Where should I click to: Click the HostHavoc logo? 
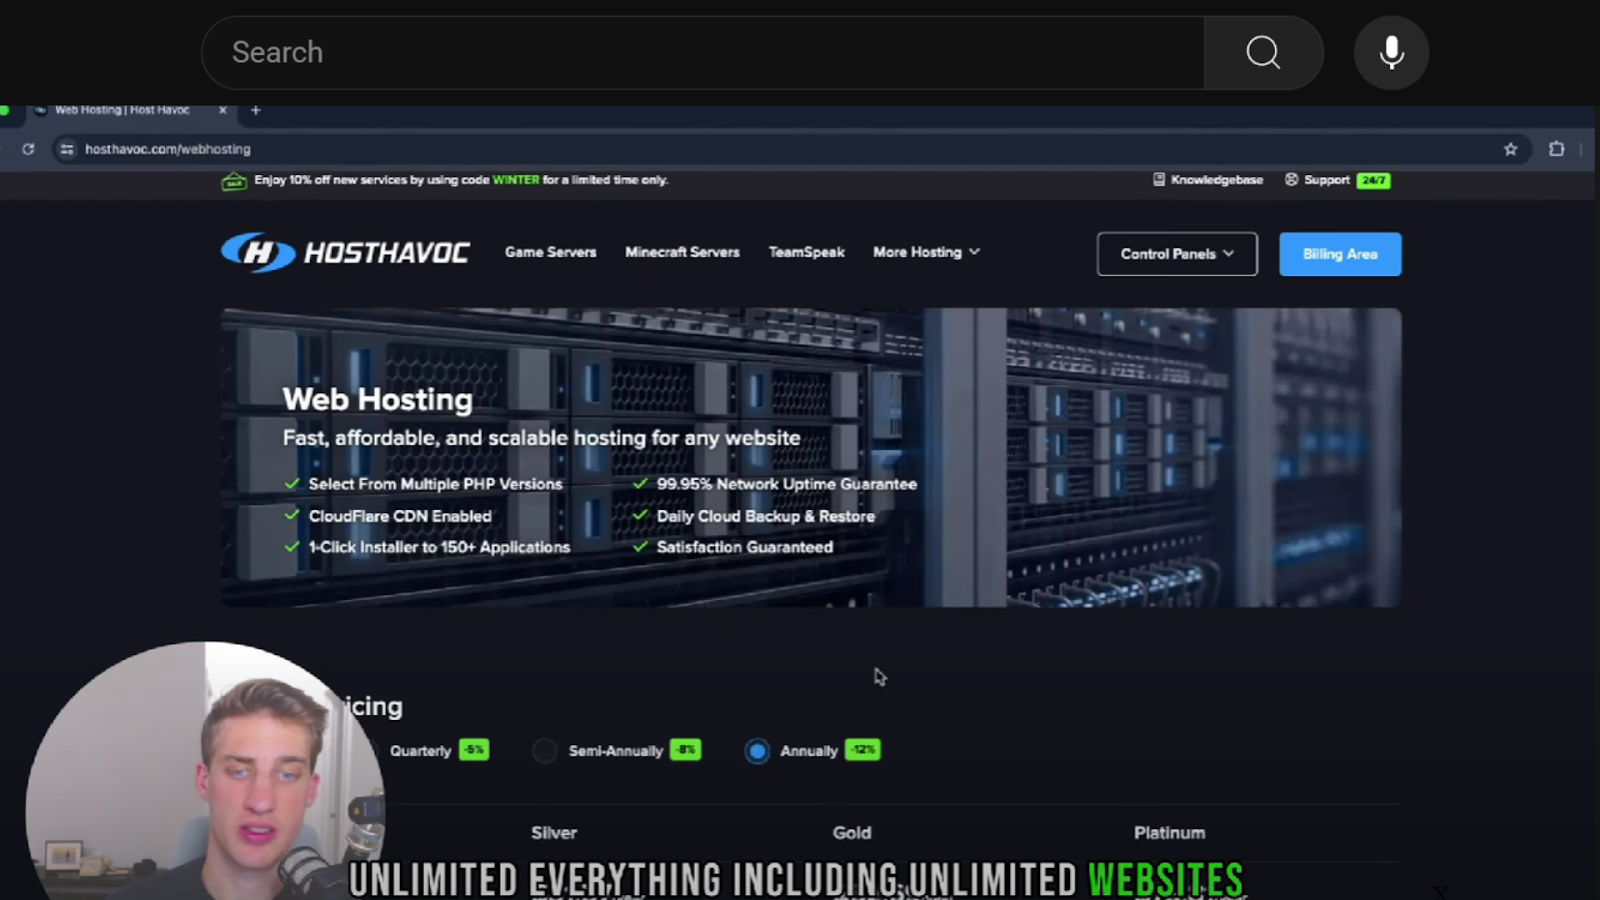coord(345,252)
